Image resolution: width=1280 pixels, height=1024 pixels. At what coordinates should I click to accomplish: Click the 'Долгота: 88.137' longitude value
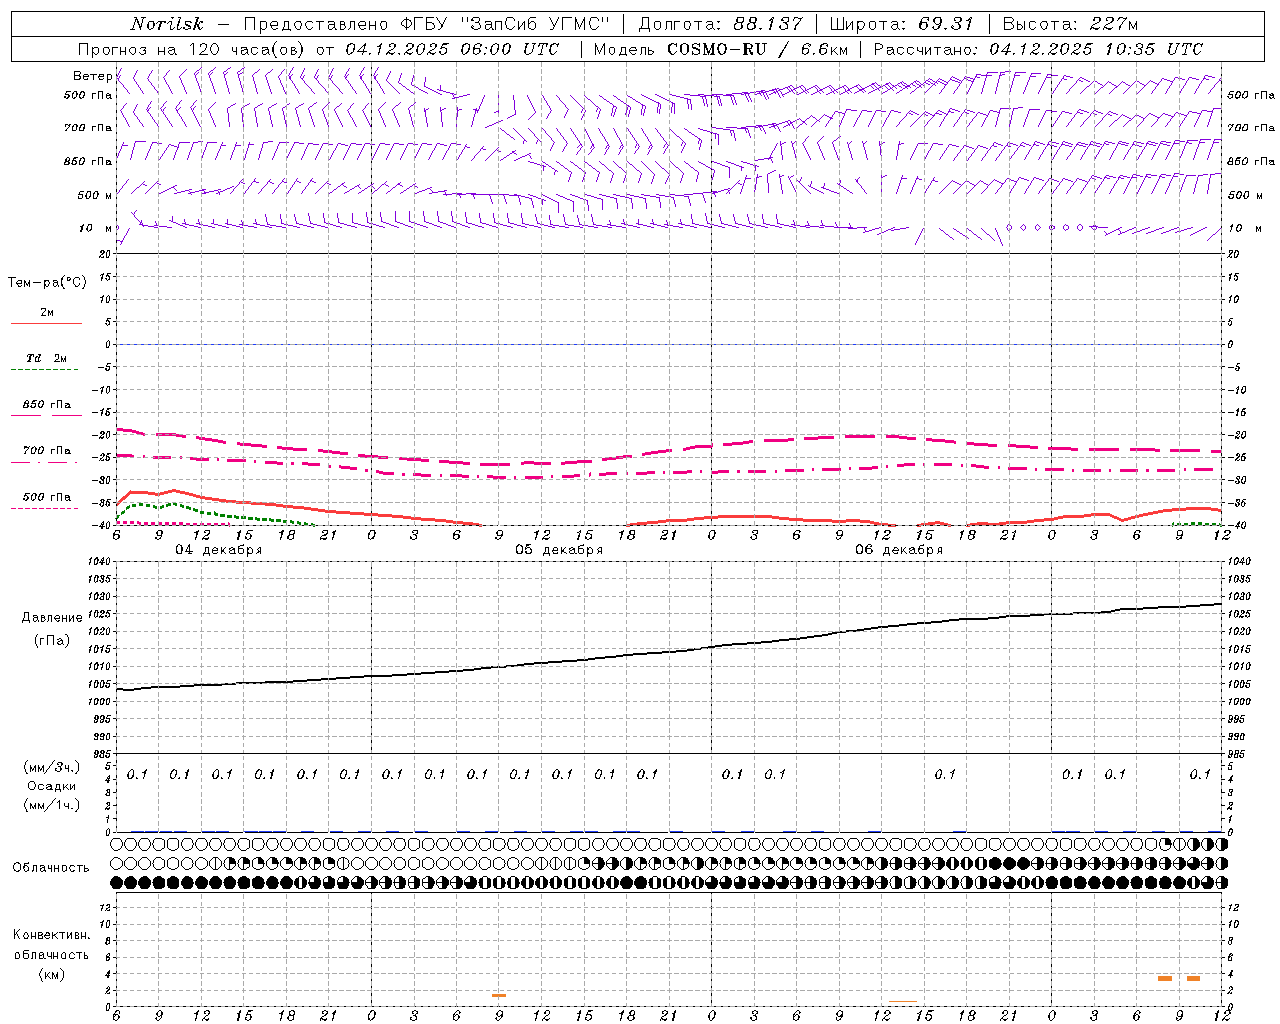[720, 24]
